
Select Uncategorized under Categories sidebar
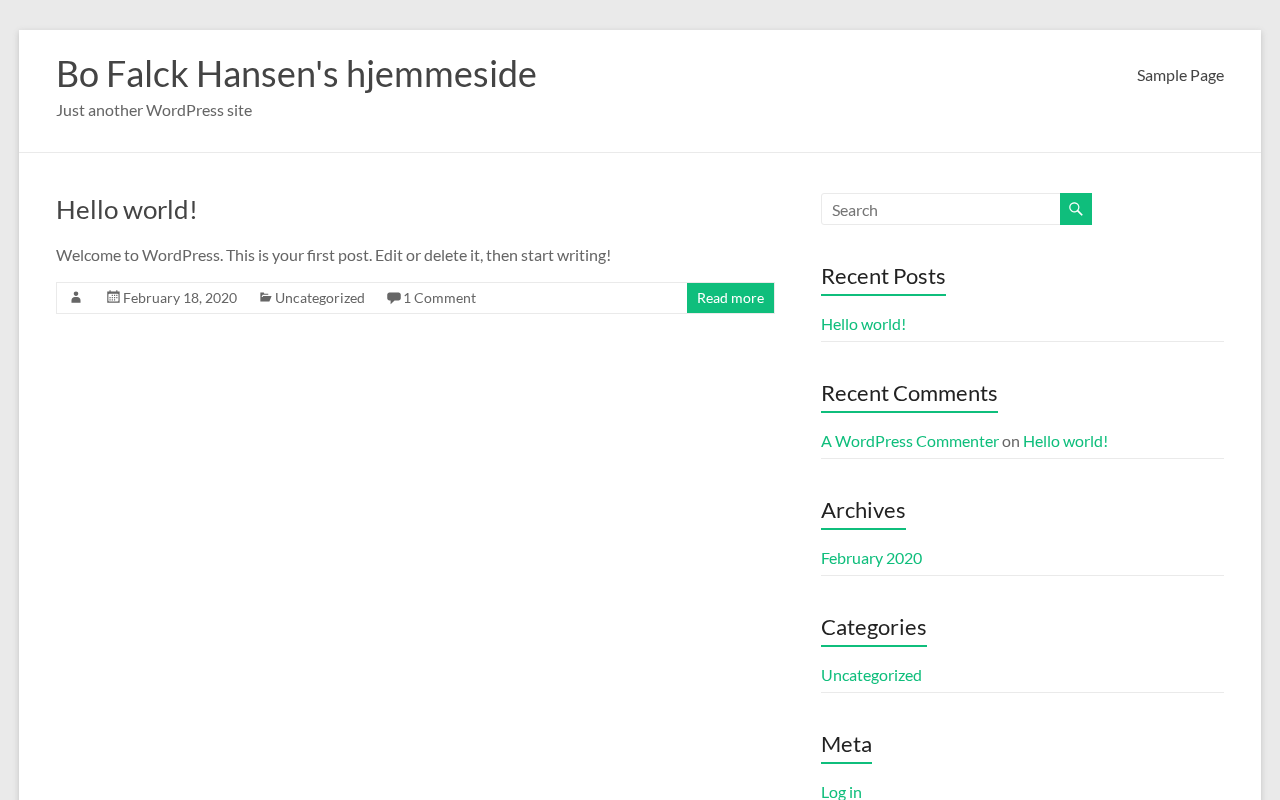871,675
